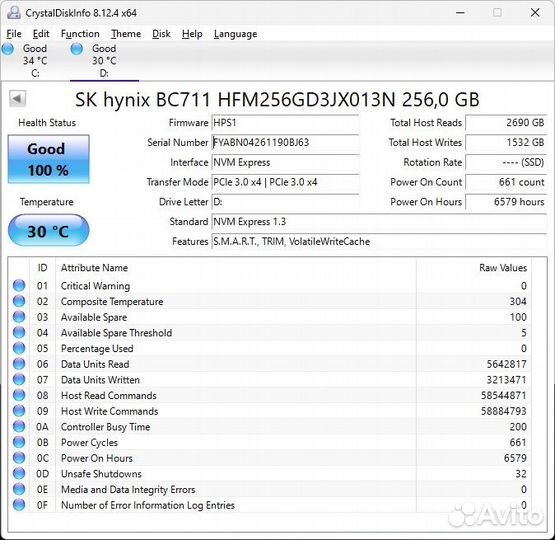Click the Interface field NVM Express
Viewport: 555px width, 540px height.
pos(285,162)
